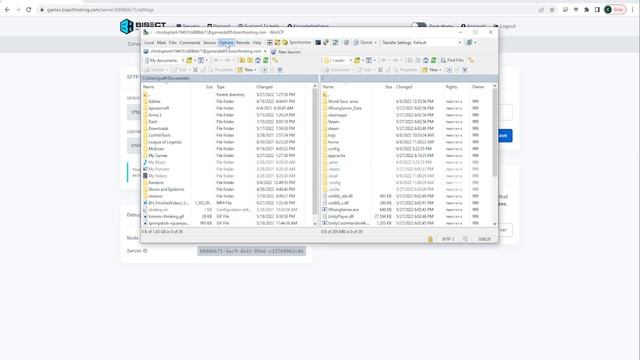640x360 pixels.
Task: Open the remote directory root dropdown
Action: click(x=338, y=60)
